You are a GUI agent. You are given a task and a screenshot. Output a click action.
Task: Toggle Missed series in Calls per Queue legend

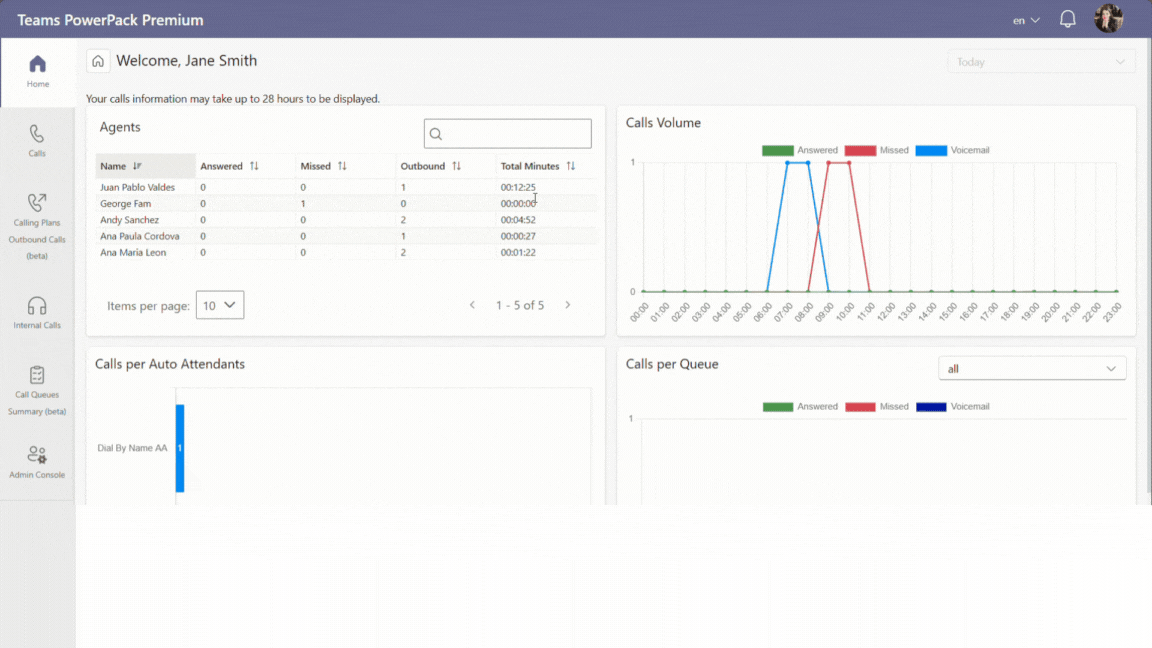pyautogui.click(x=876, y=406)
